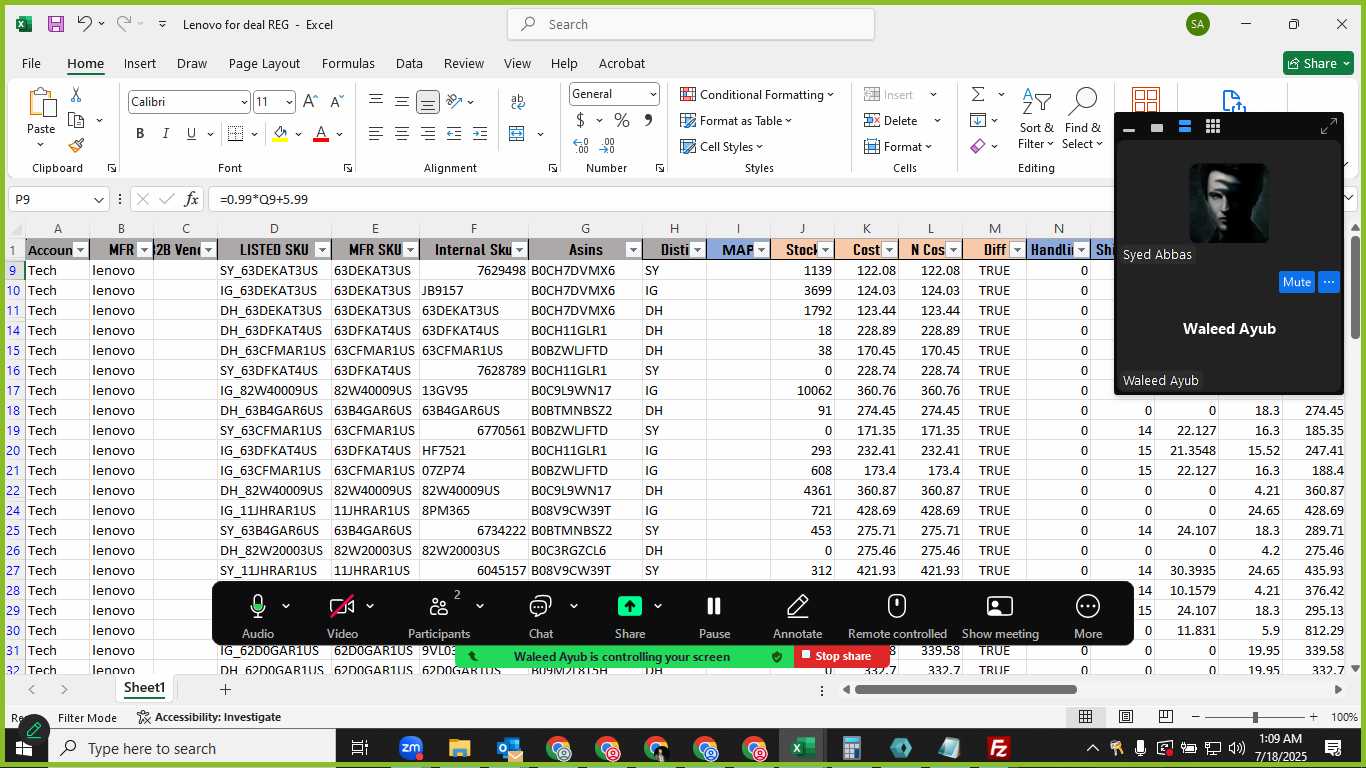Expand the Name Box P9 dropdown
Screen dimensions: 1366x768
(98, 199)
